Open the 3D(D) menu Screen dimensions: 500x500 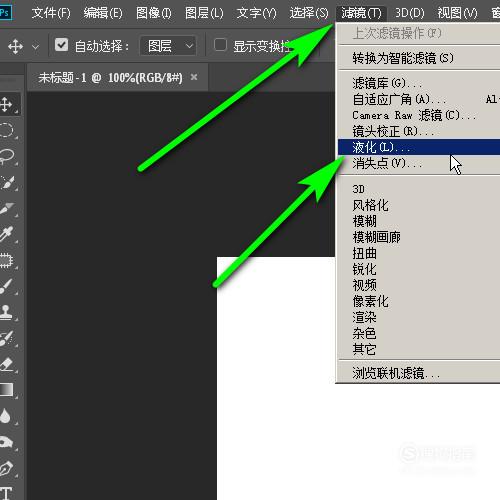(410, 13)
